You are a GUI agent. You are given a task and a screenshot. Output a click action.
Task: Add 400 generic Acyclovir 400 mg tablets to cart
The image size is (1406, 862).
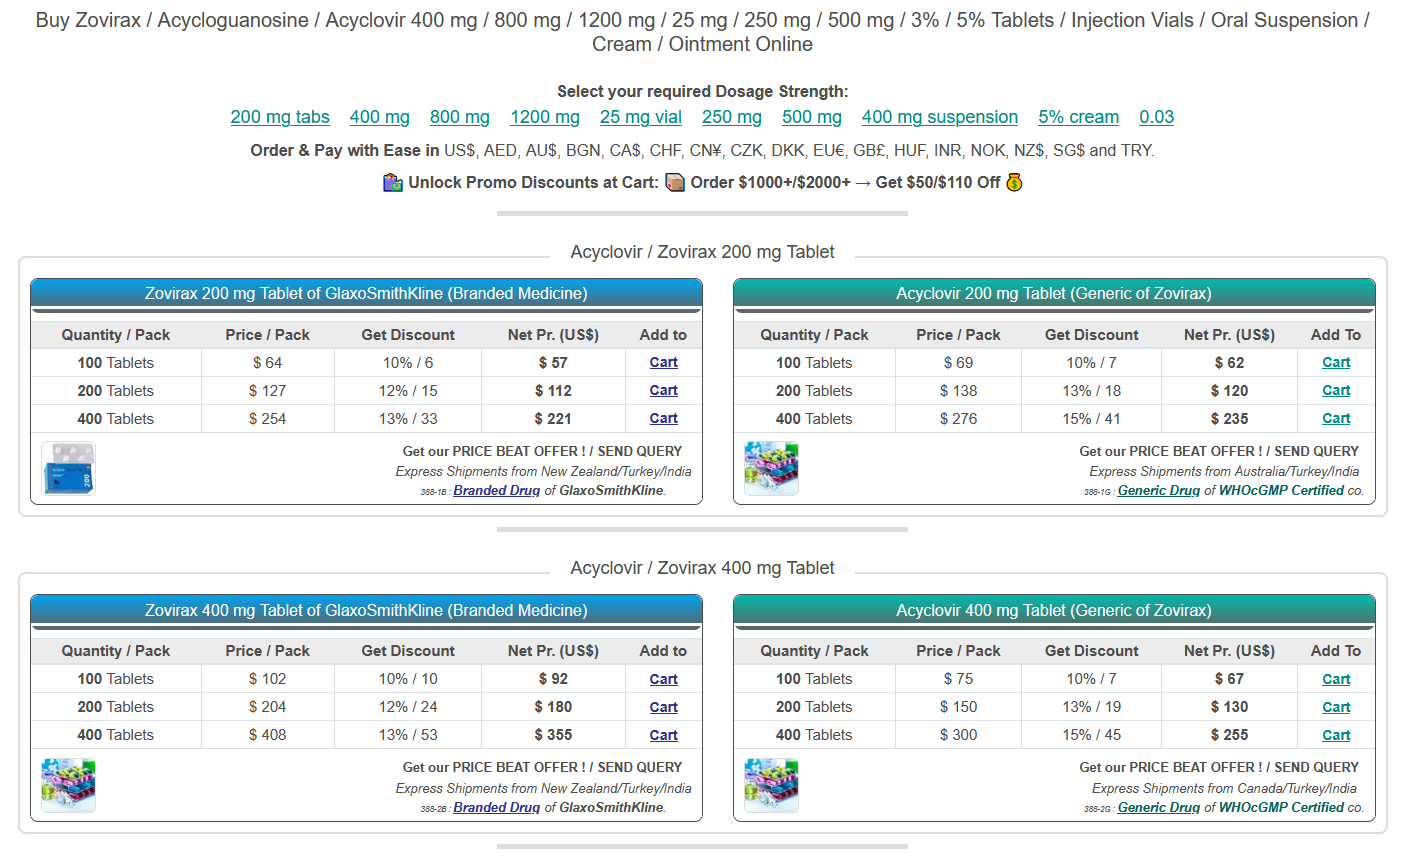1336,735
